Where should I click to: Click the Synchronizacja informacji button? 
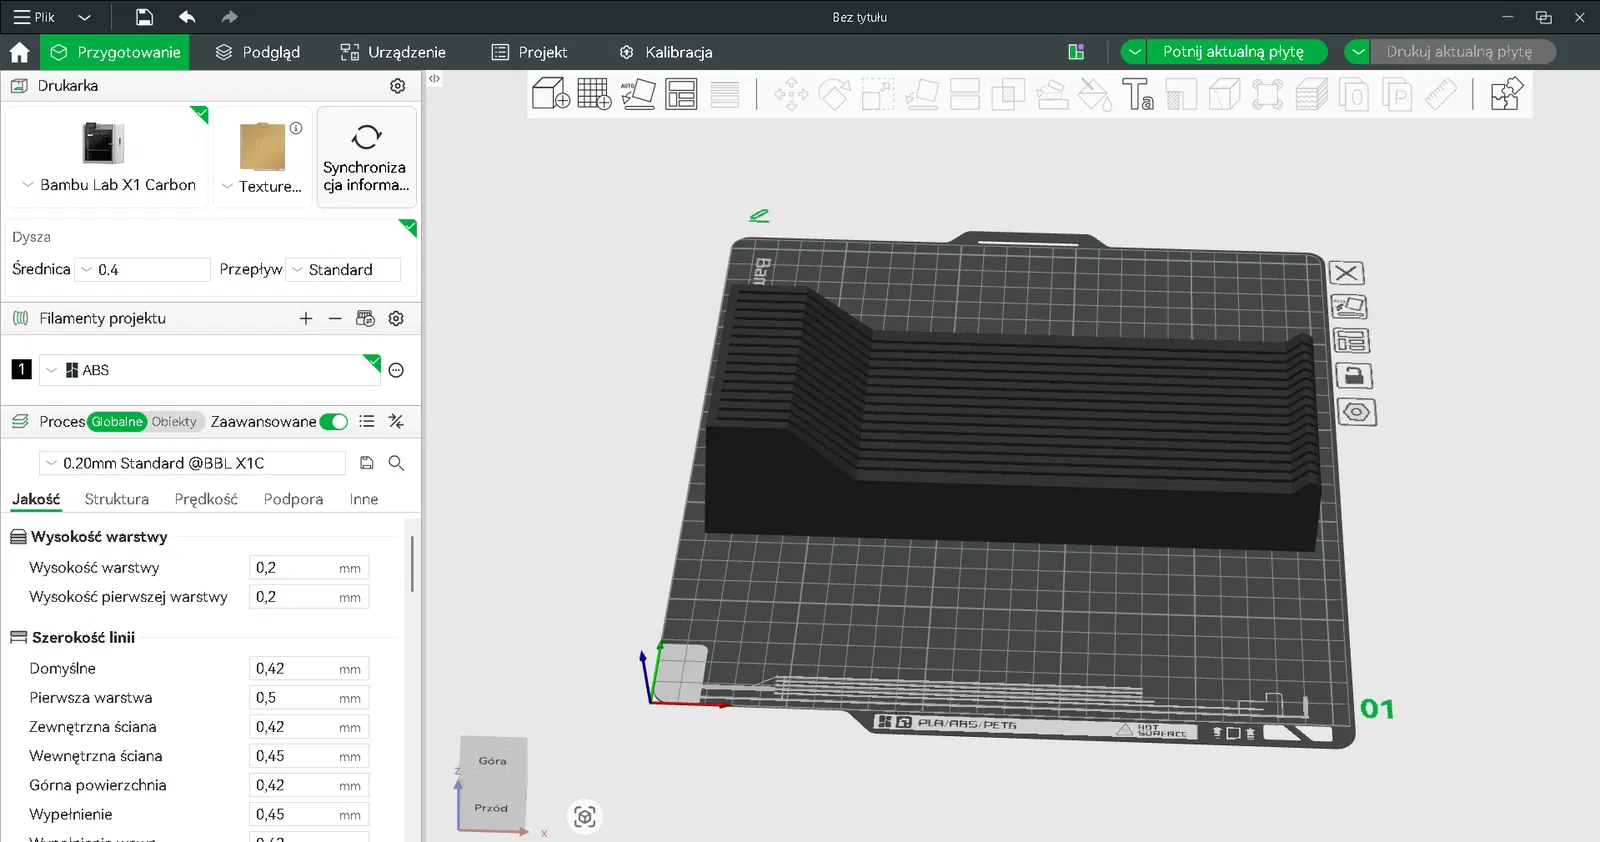pyautogui.click(x=366, y=158)
